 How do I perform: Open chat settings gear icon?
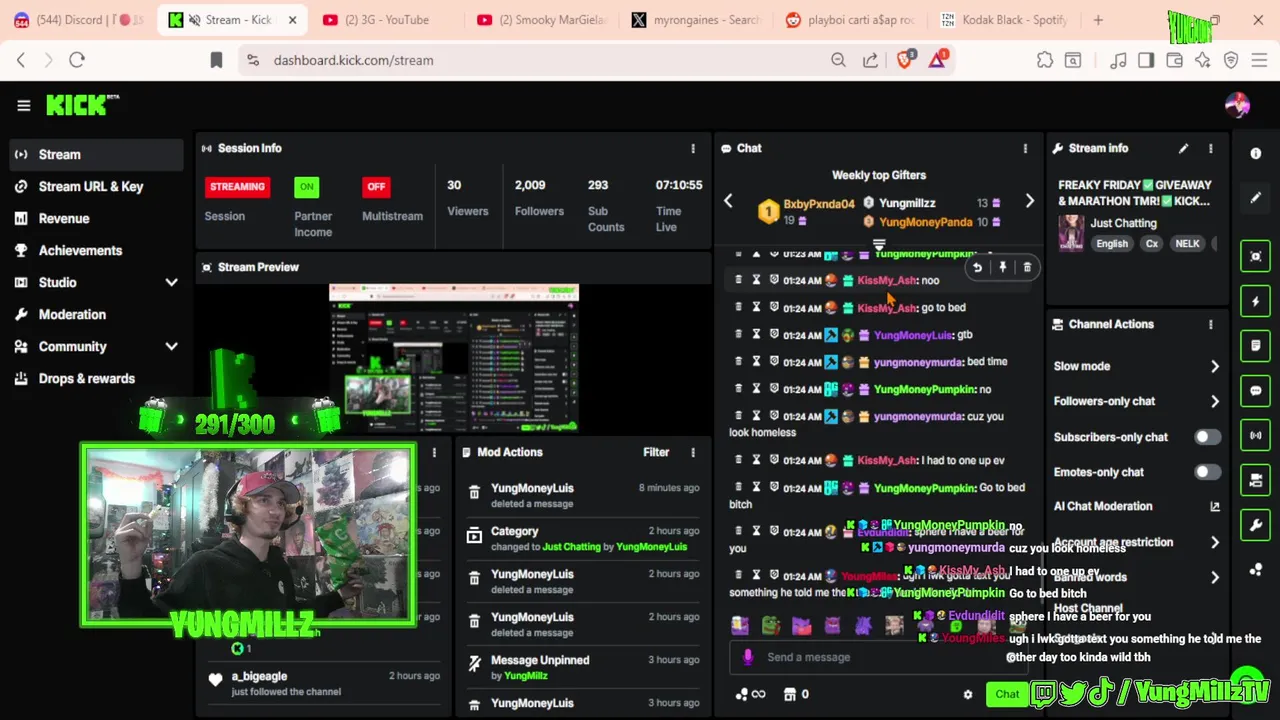click(x=967, y=694)
